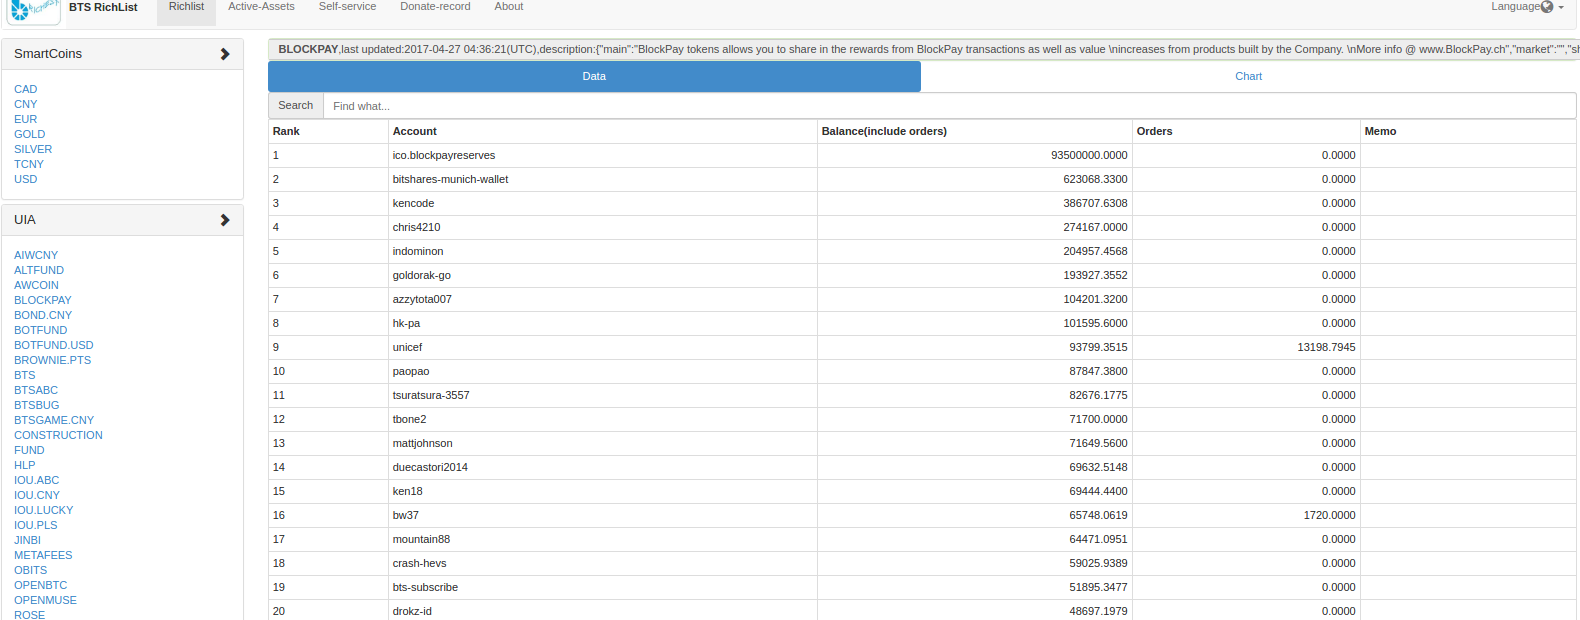Image resolution: width=1580 pixels, height=620 pixels.
Task: Open AIWCNY asset richlist
Action: 36,255
